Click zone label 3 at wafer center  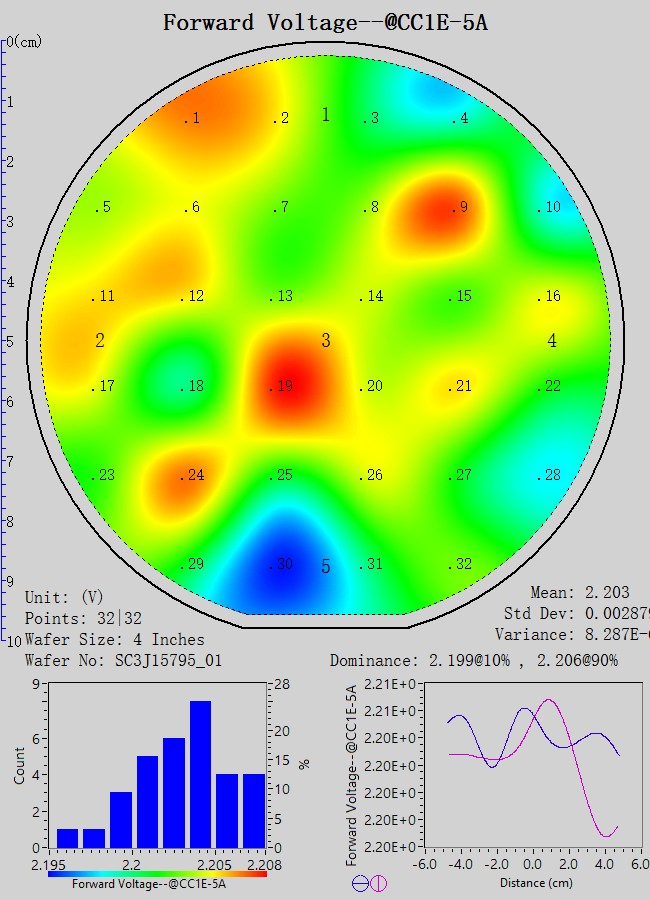[325, 341]
